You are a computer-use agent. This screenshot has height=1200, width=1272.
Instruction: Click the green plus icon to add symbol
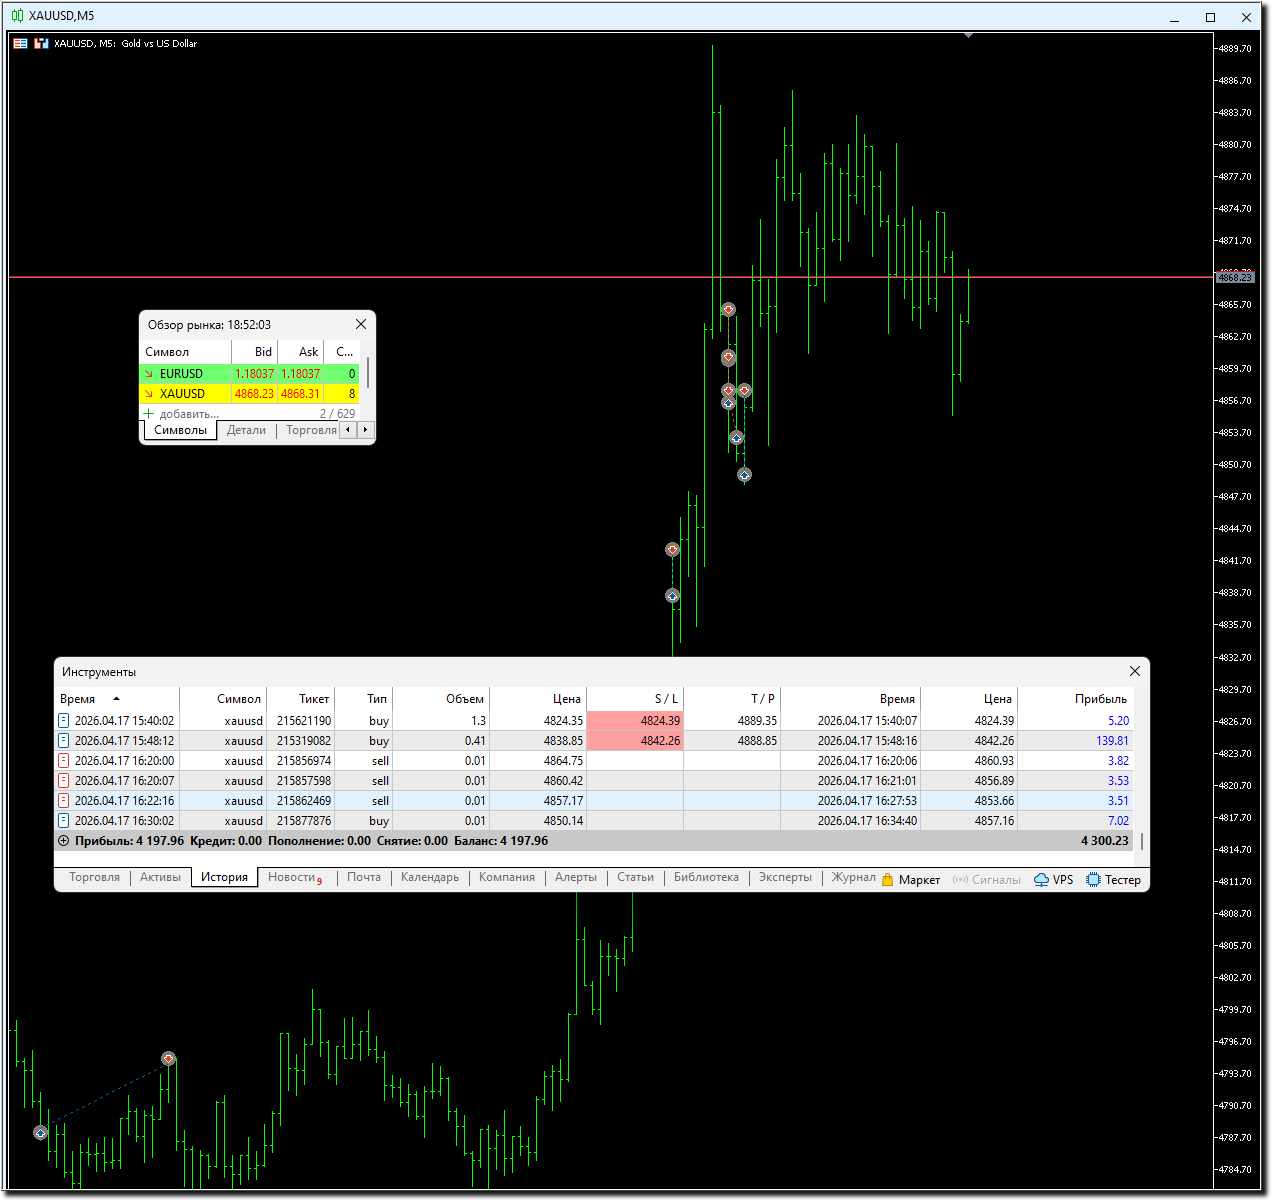click(x=149, y=414)
